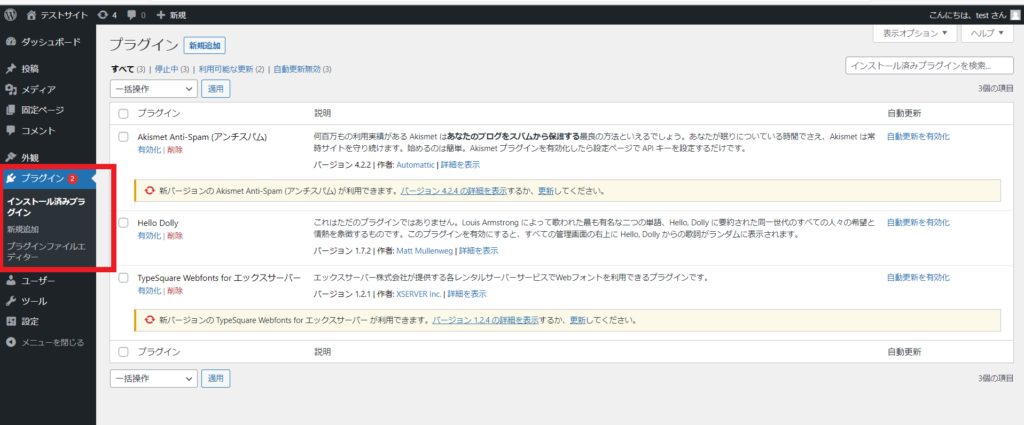
Task: Expand the ヘルプ help panel
Action: [x=987, y=33]
